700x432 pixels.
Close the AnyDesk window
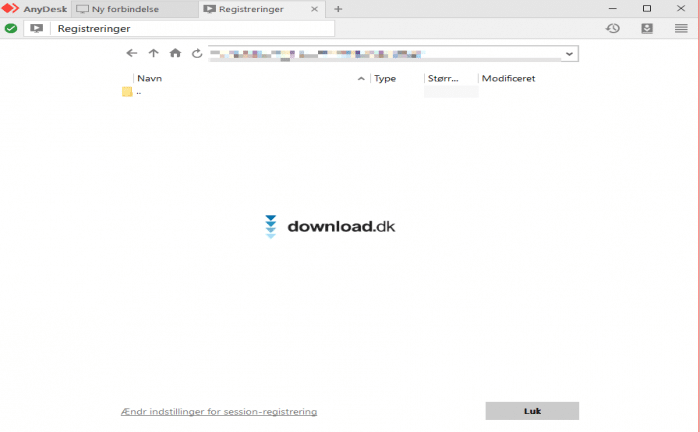[x=681, y=8]
